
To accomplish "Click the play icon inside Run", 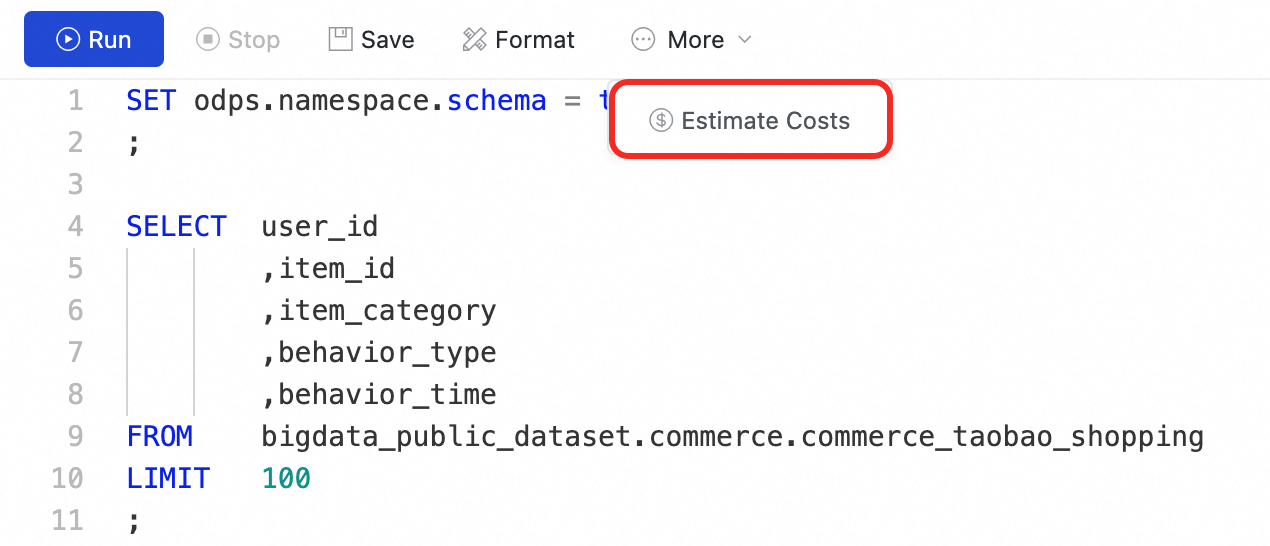I will point(68,40).
